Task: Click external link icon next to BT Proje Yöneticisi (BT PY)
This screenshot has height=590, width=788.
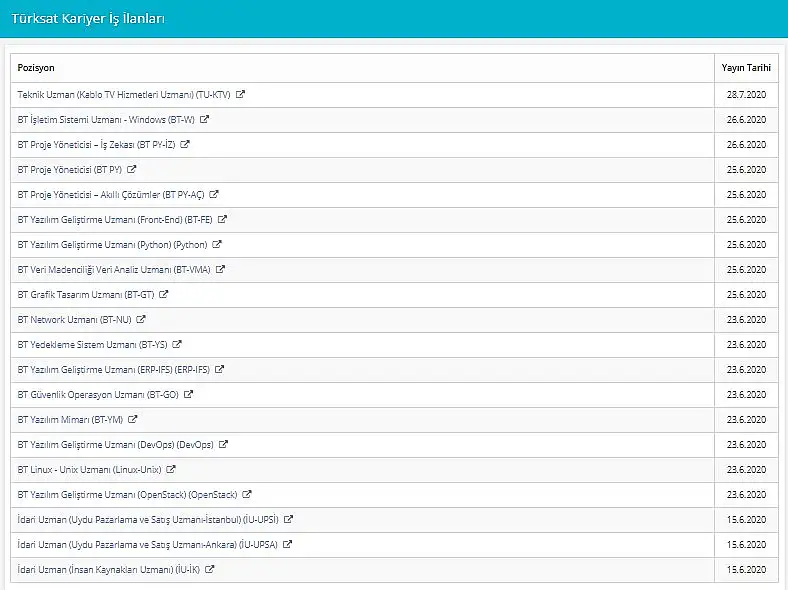Action: [x=132, y=169]
